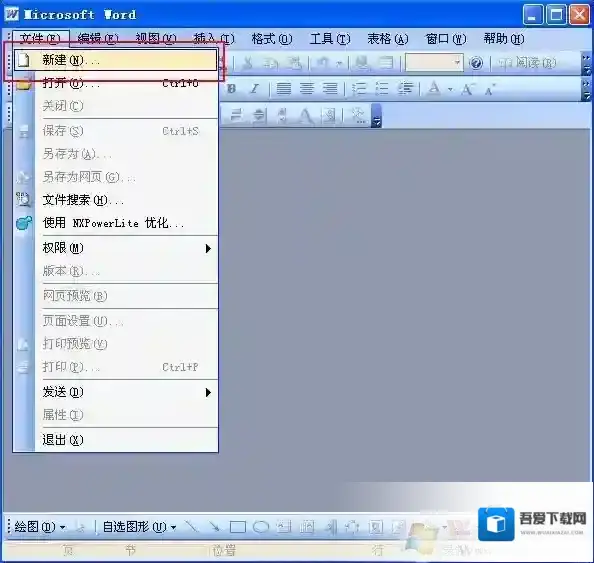This screenshot has width=594, height=563.
Task: Open the 视图(V) menu
Action: click(x=156, y=38)
